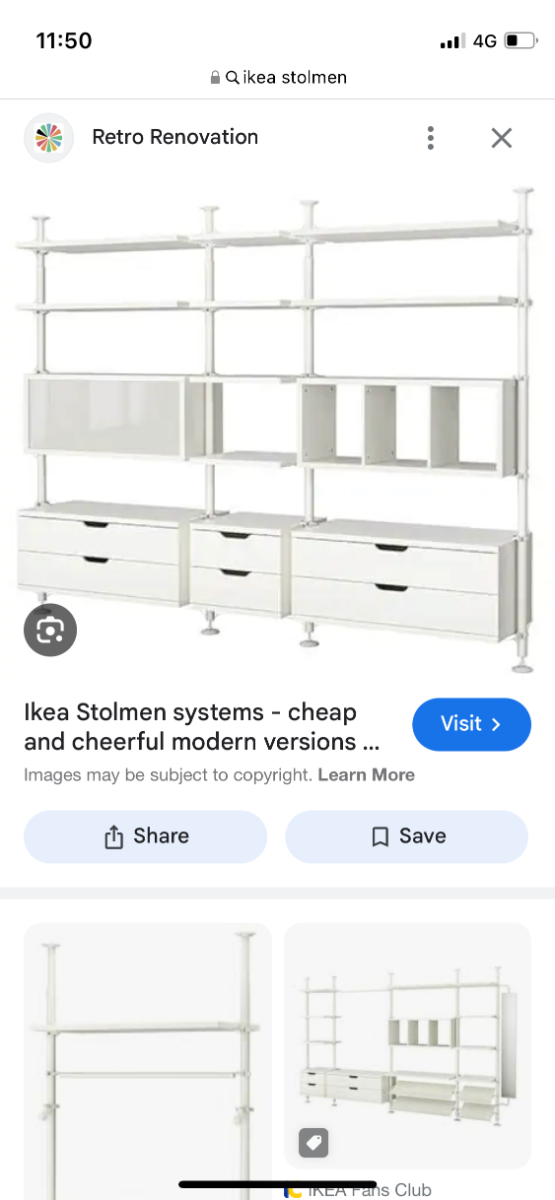Tap the Retro Renovation source name
The image size is (555, 1200).
175,137
